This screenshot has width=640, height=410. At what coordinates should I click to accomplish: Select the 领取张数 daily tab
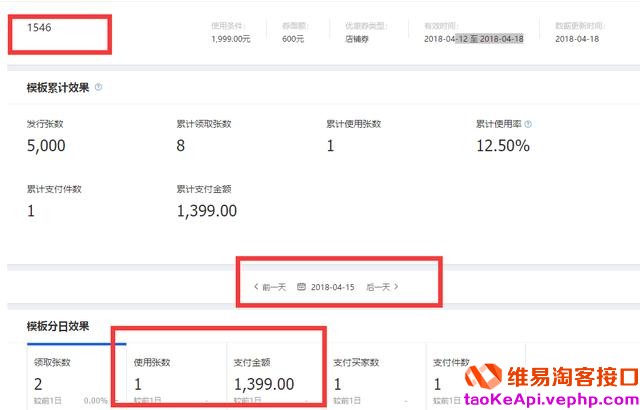77,377
